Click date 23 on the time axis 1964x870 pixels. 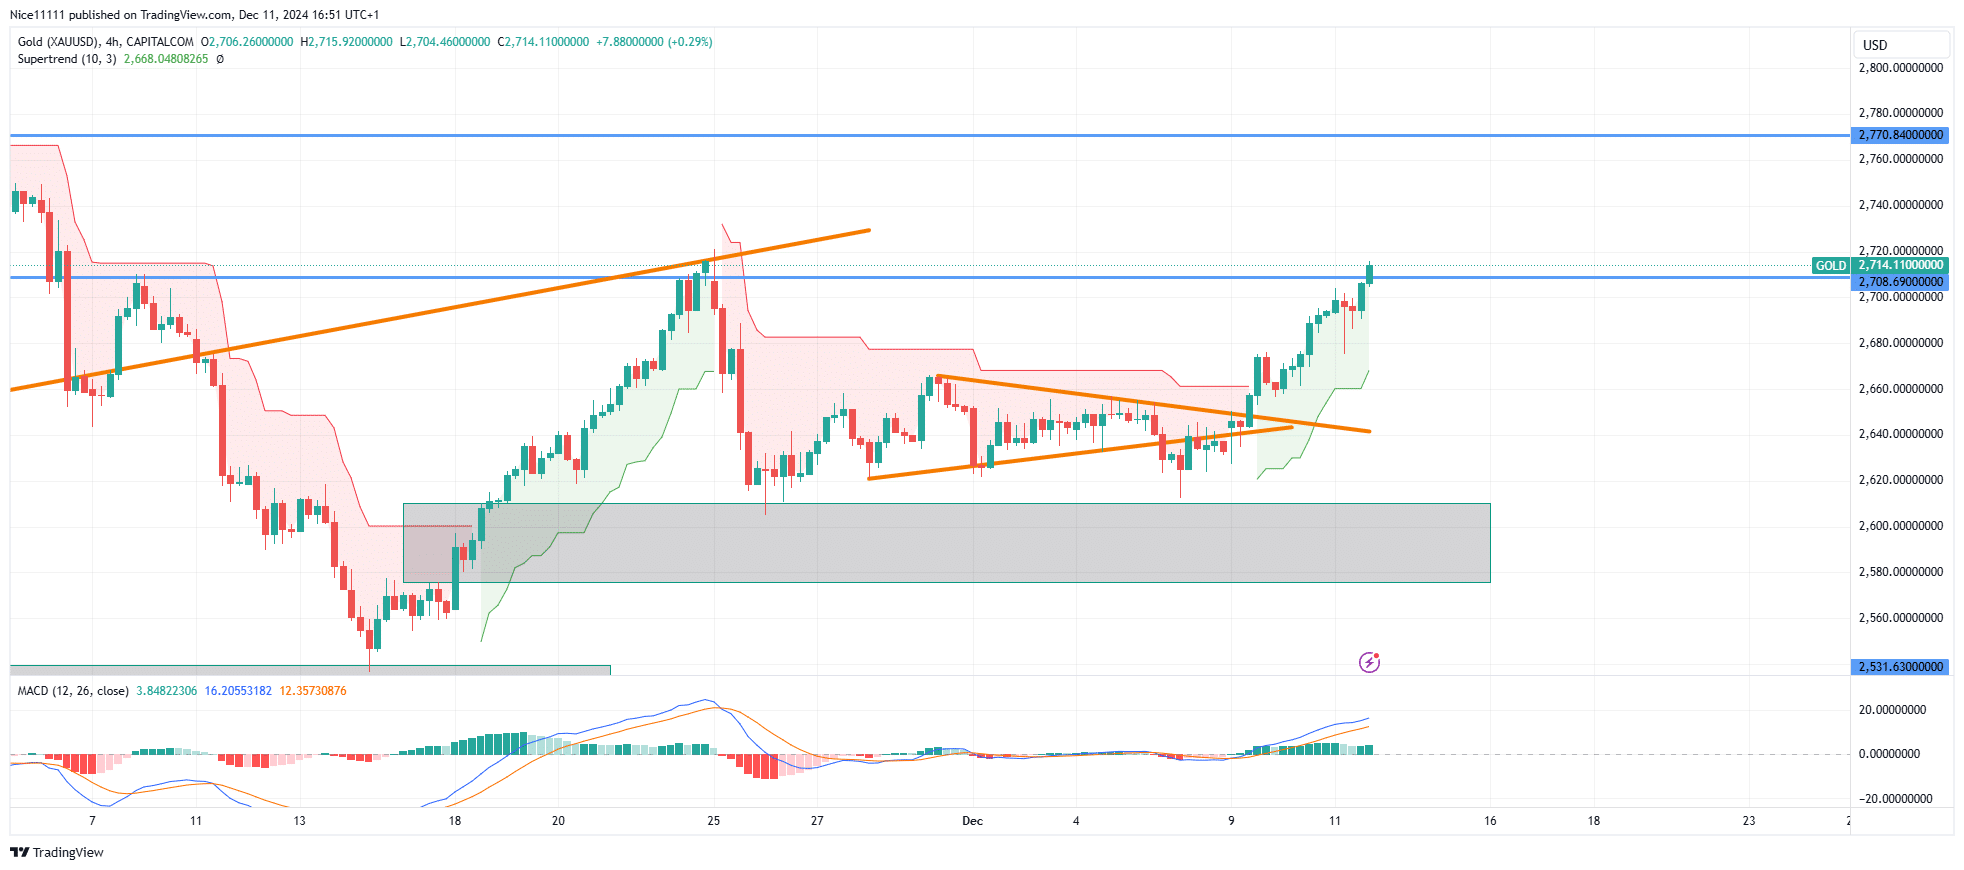pyautogui.click(x=1749, y=821)
